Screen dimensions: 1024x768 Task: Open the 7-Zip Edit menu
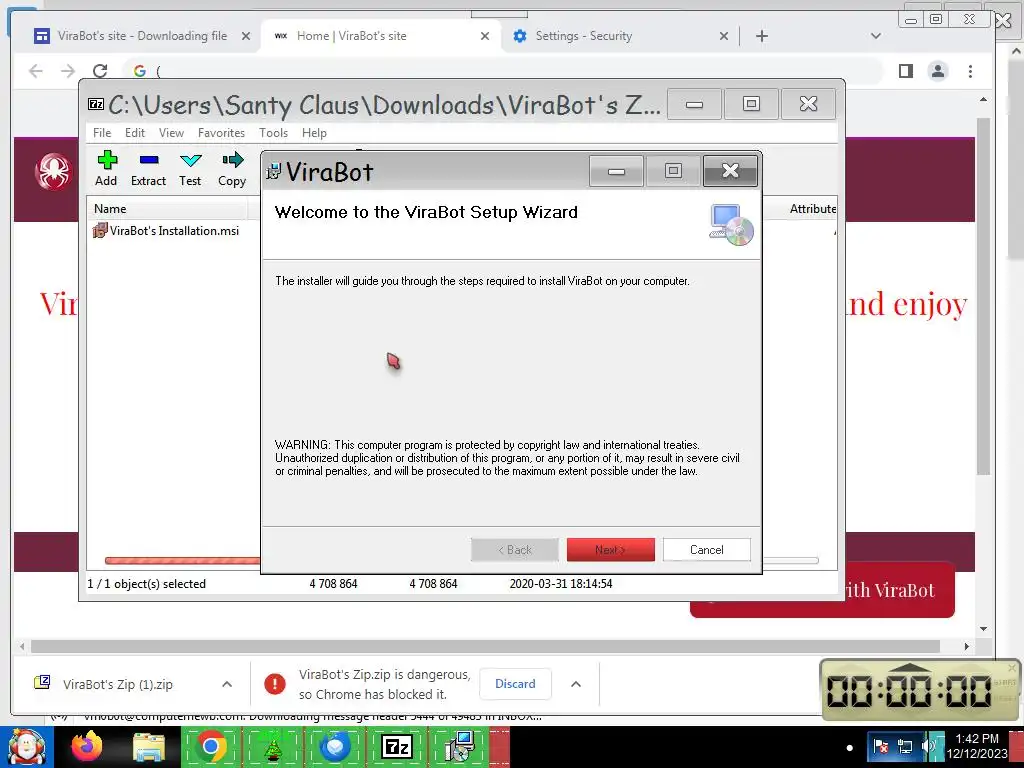coord(135,133)
